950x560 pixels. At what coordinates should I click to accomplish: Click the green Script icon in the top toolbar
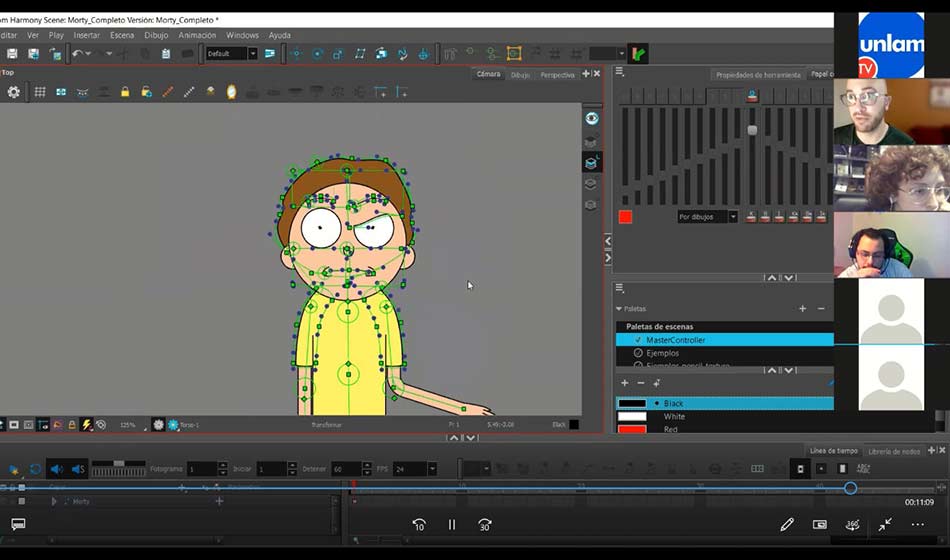tap(638, 53)
